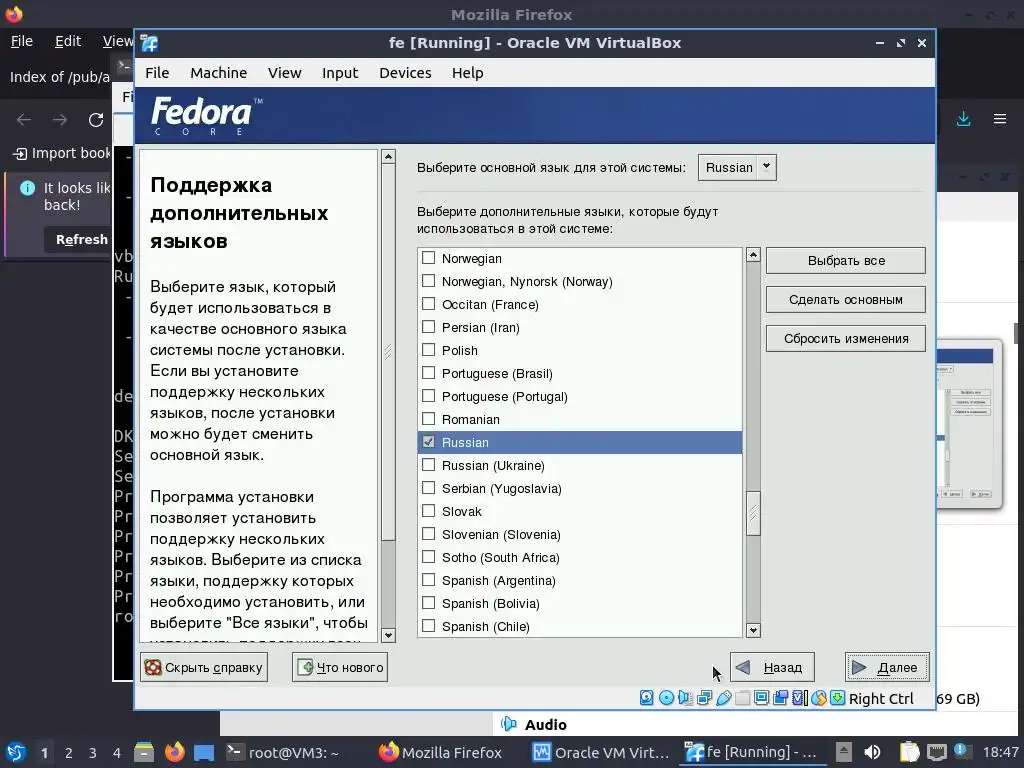Launch Firefox from taskbar quick launcher
The height and width of the screenshot is (768, 1024).
coord(174,752)
